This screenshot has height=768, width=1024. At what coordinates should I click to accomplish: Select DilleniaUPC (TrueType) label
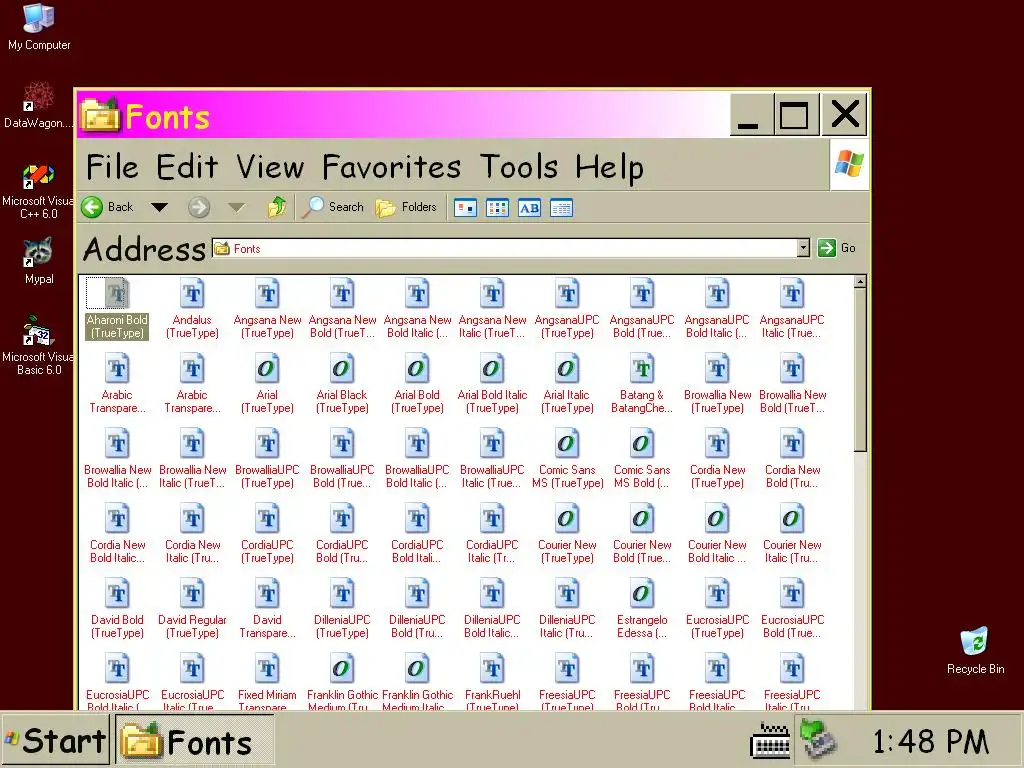pos(342,627)
